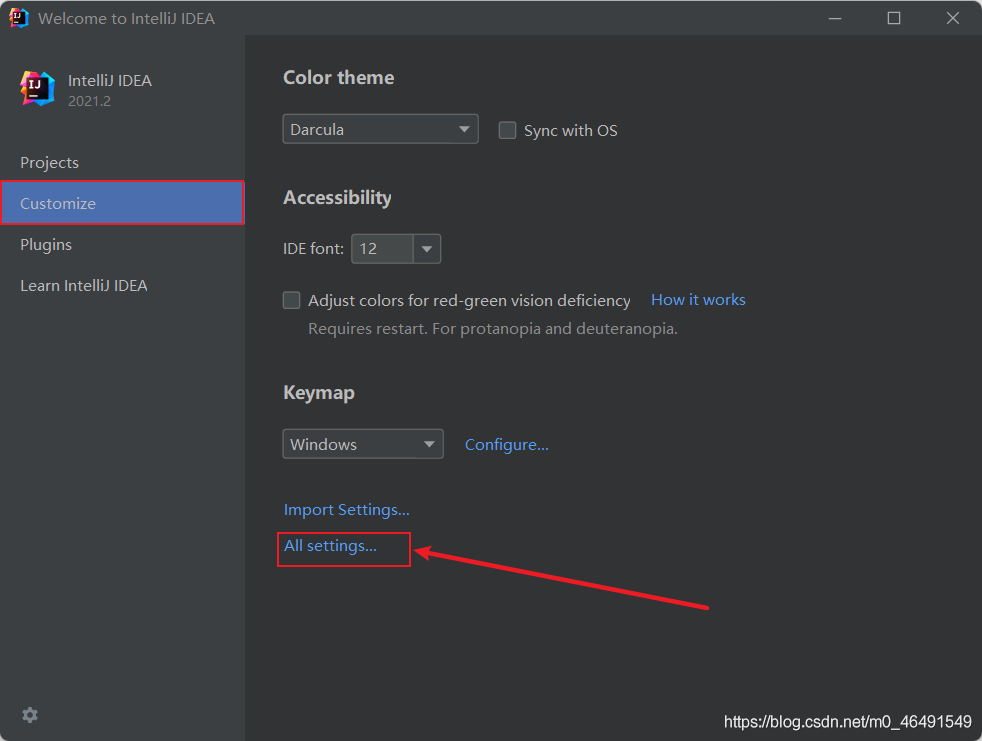Open the Darcula color theme dropdown

[x=380, y=129]
